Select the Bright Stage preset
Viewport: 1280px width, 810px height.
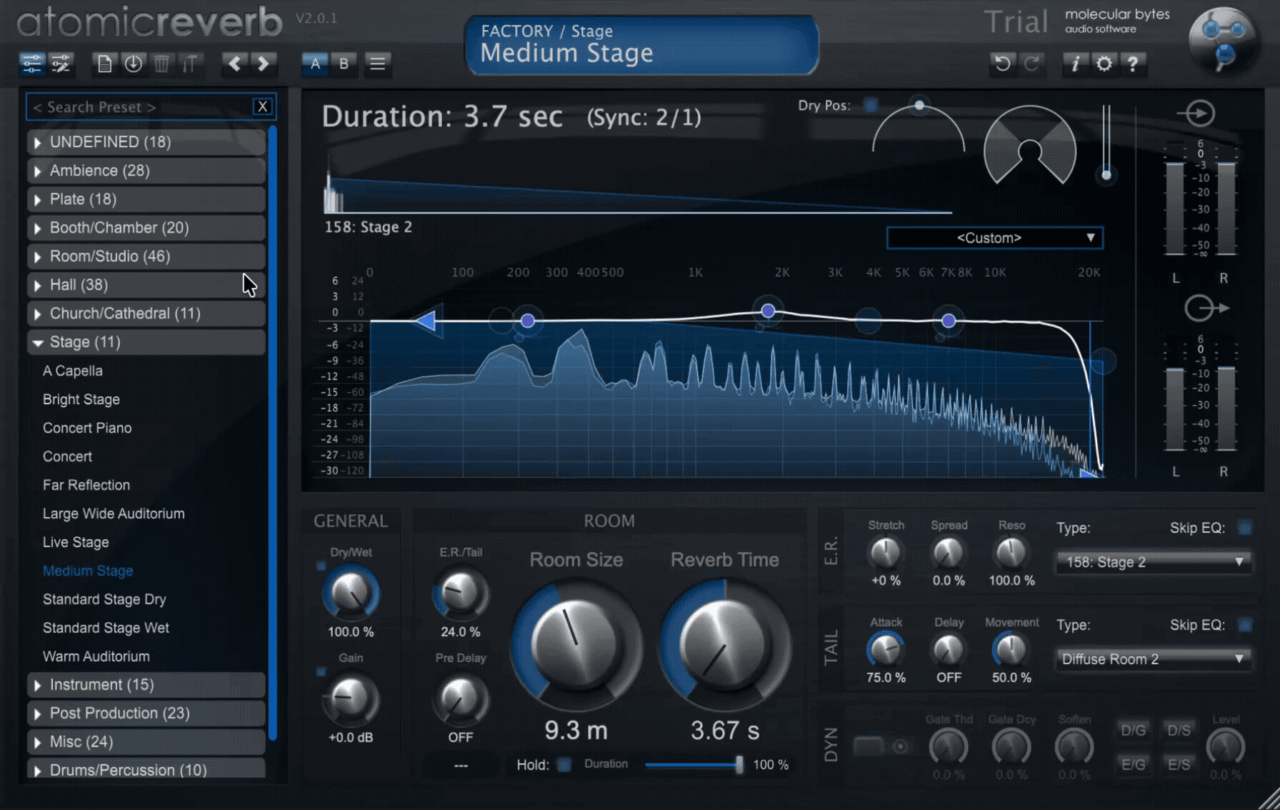(81, 399)
